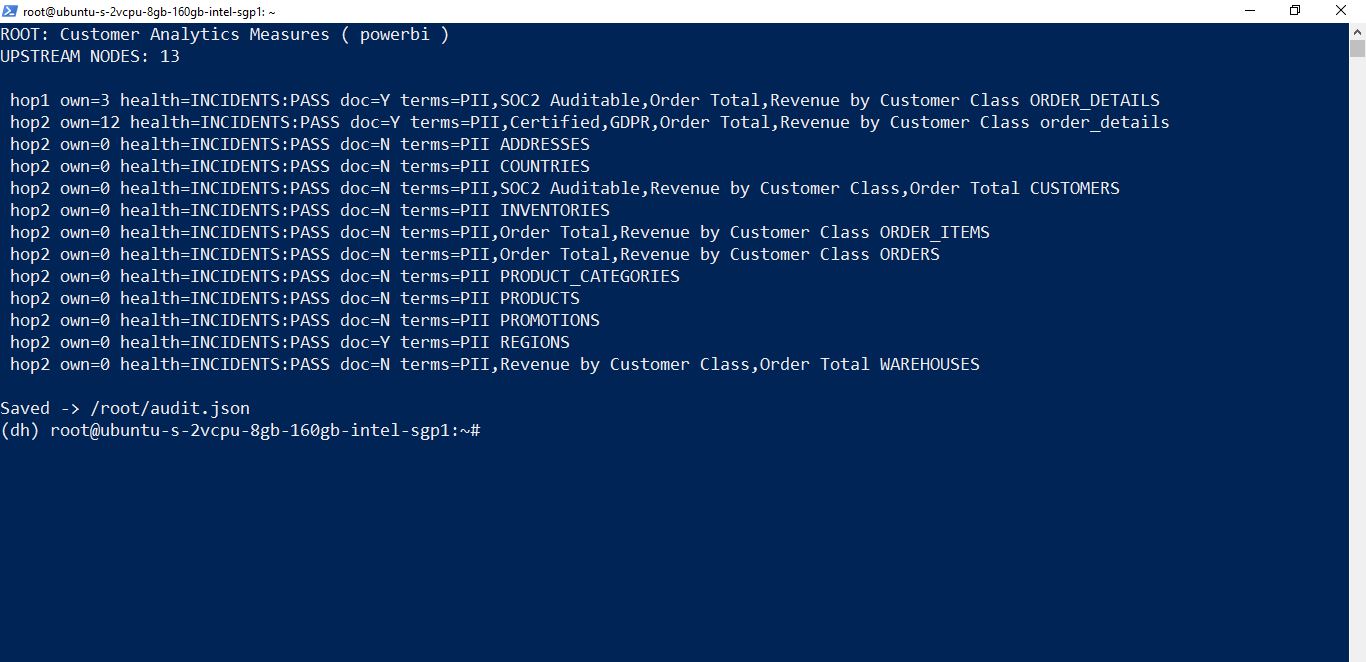Click the ADDRESSES entry line
This screenshot has width=1366, height=662.
point(300,144)
